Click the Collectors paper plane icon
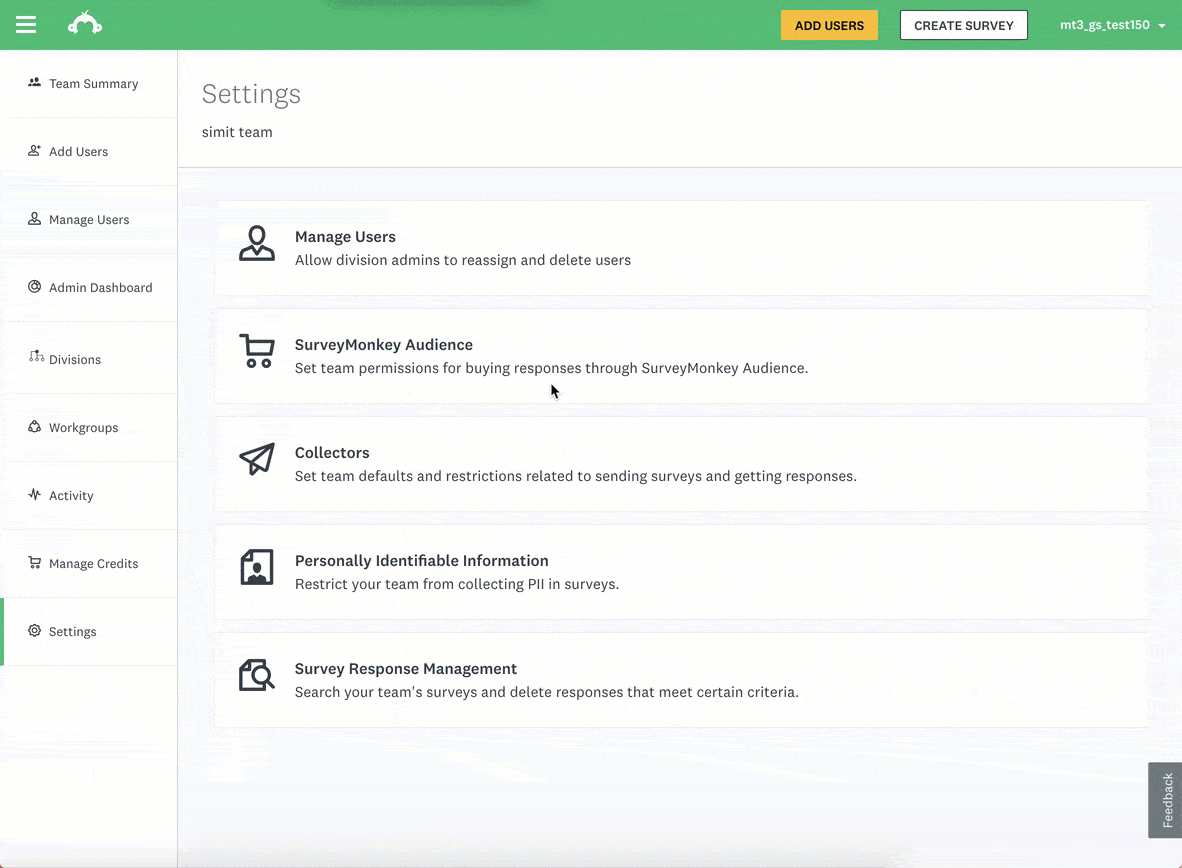 (256, 460)
